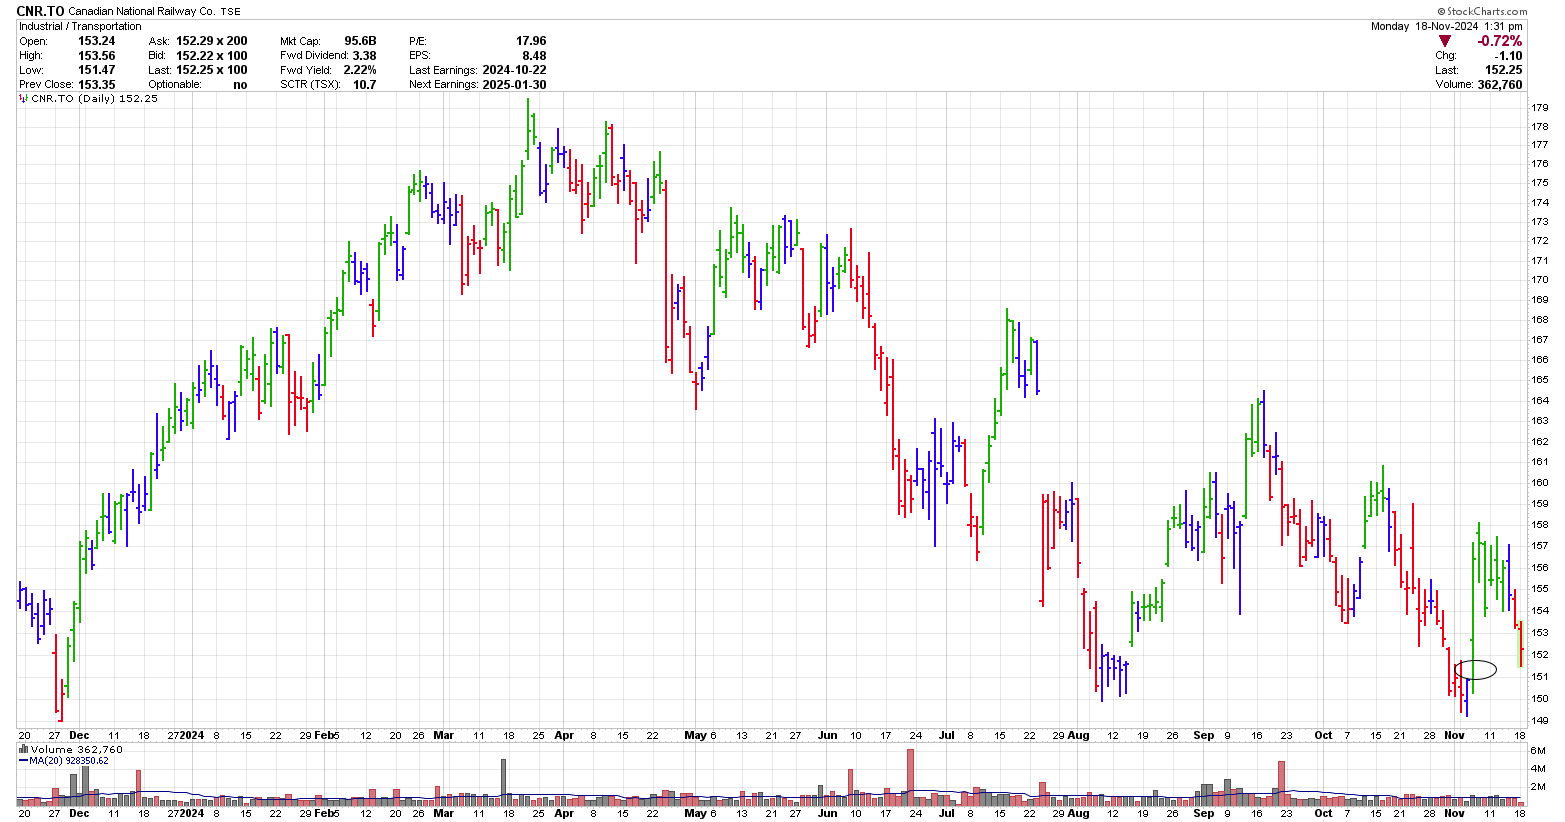Image resolution: width=1565 pixels, height=822 pixels.
Task: Click the red down-triangle change indicator
Action: 1445,41
